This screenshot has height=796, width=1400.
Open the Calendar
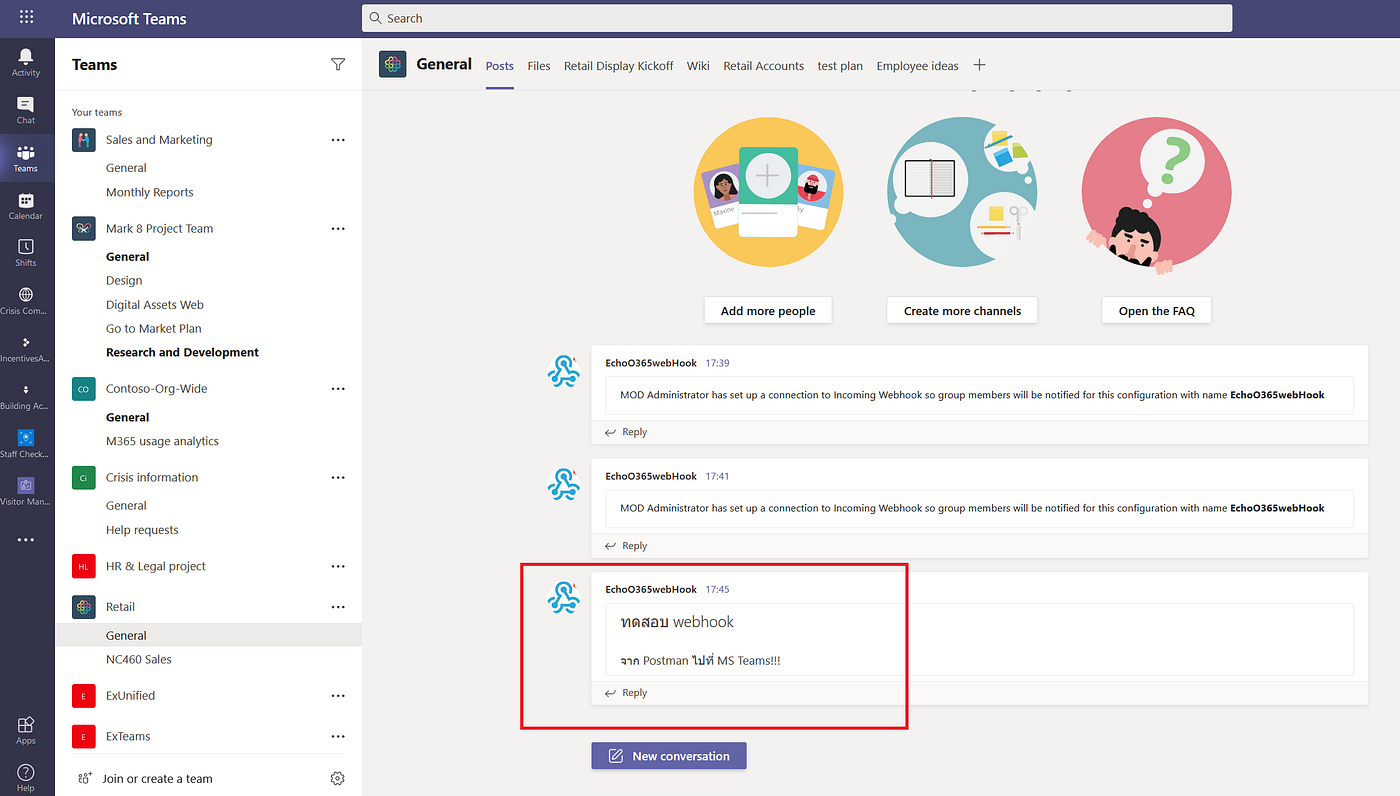(x=25, y=205)
